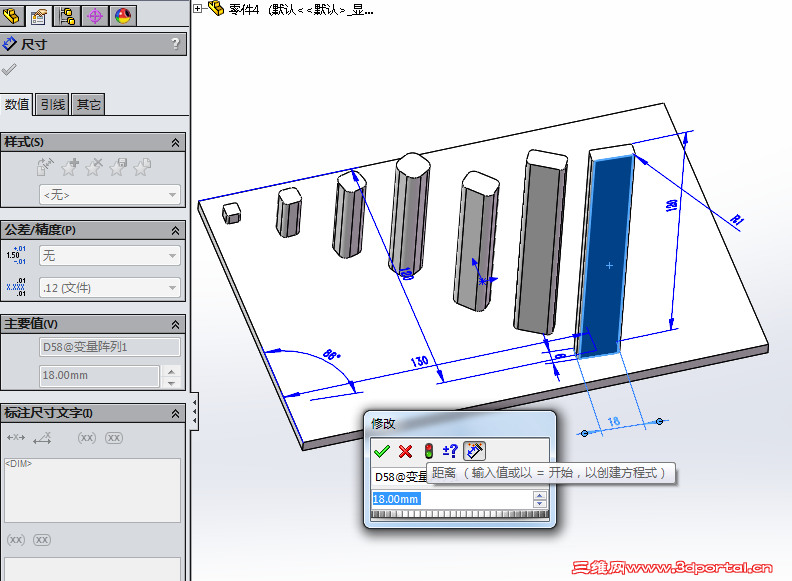The height and width of the screenshot is (581, 792).
Task: Click the D58@变量 name field in 修改 dialog
Action: (x=400, y=477)
